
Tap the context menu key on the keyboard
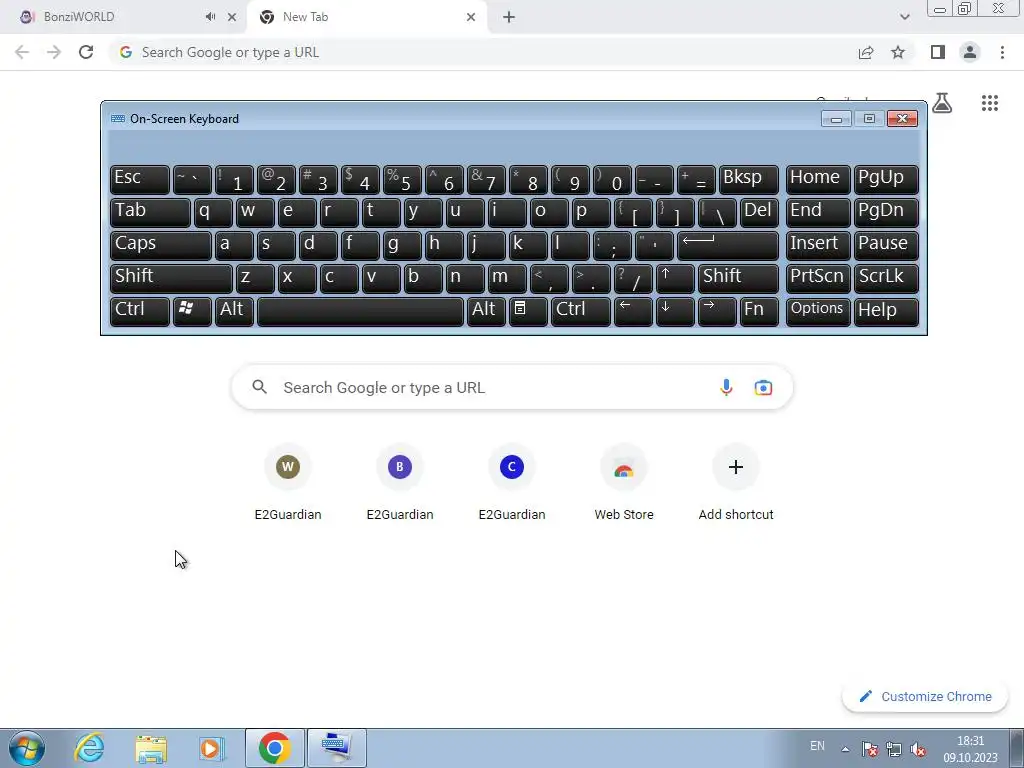(528, 312)
